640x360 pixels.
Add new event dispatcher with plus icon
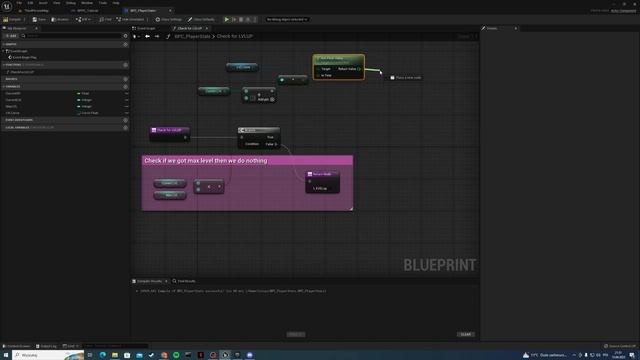pyautogui.click(x=125, y=120)
